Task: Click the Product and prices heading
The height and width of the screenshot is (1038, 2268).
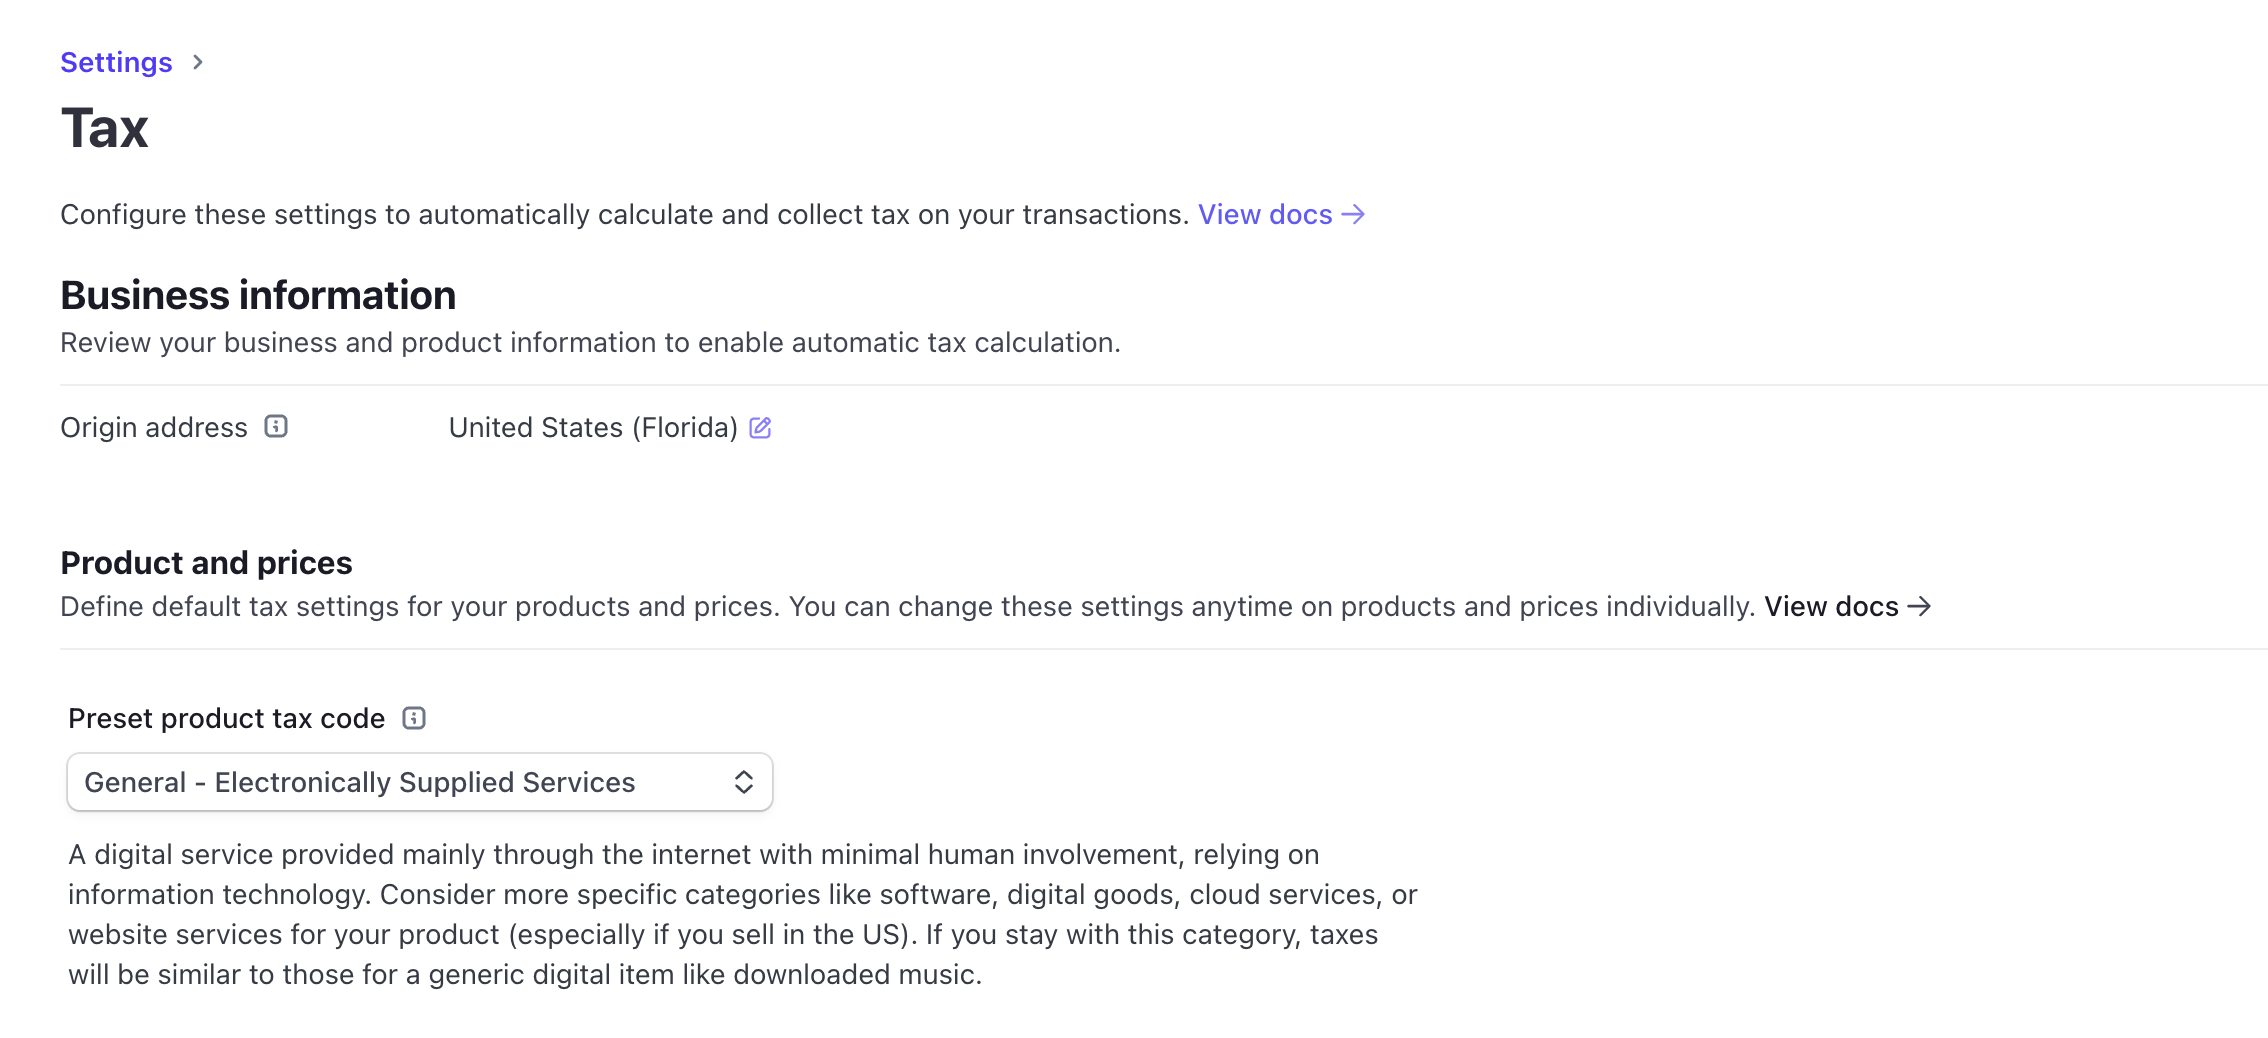Action: tap(206, 563)
